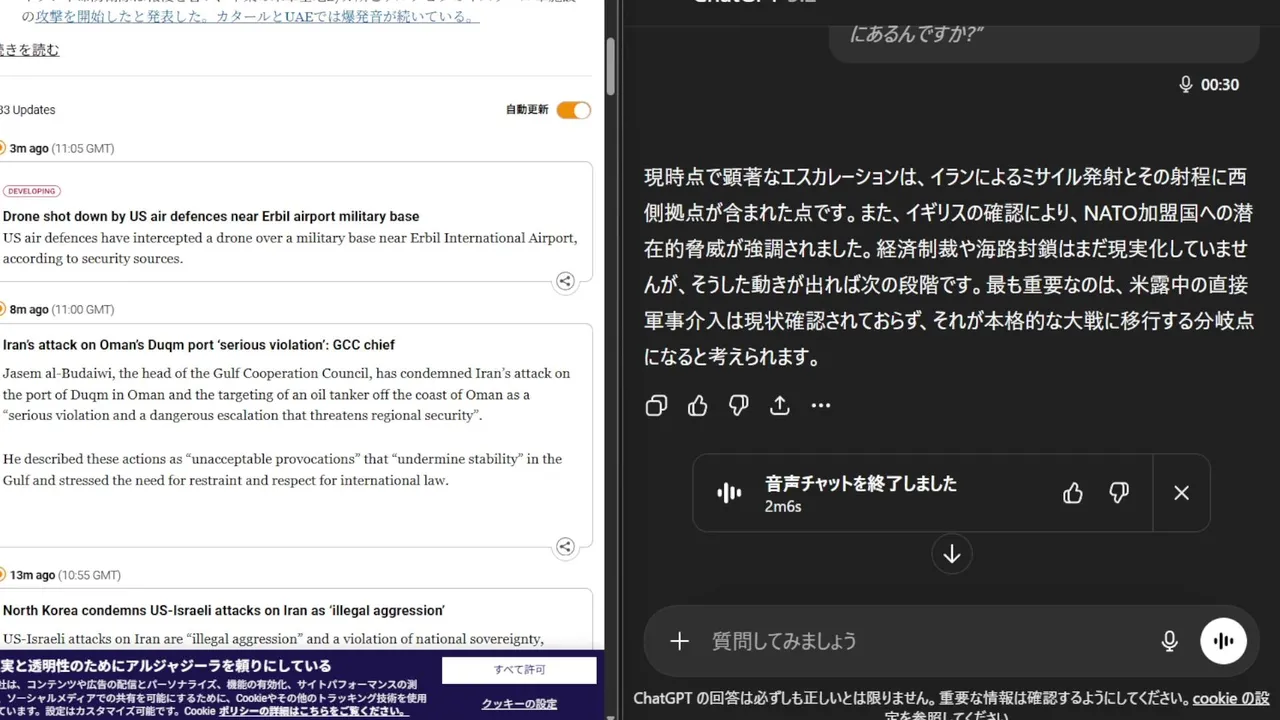Copy the ChatGPT response text
Viewport: 1280px width, 720px height.
[x=656, y=405]
